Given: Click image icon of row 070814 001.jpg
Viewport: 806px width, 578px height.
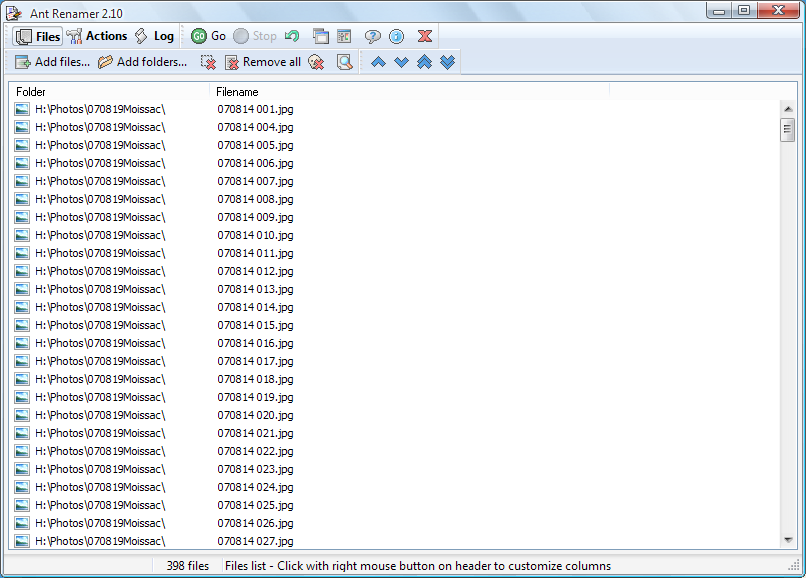Looking at the screenshot, I should click(x=22, y=109).
